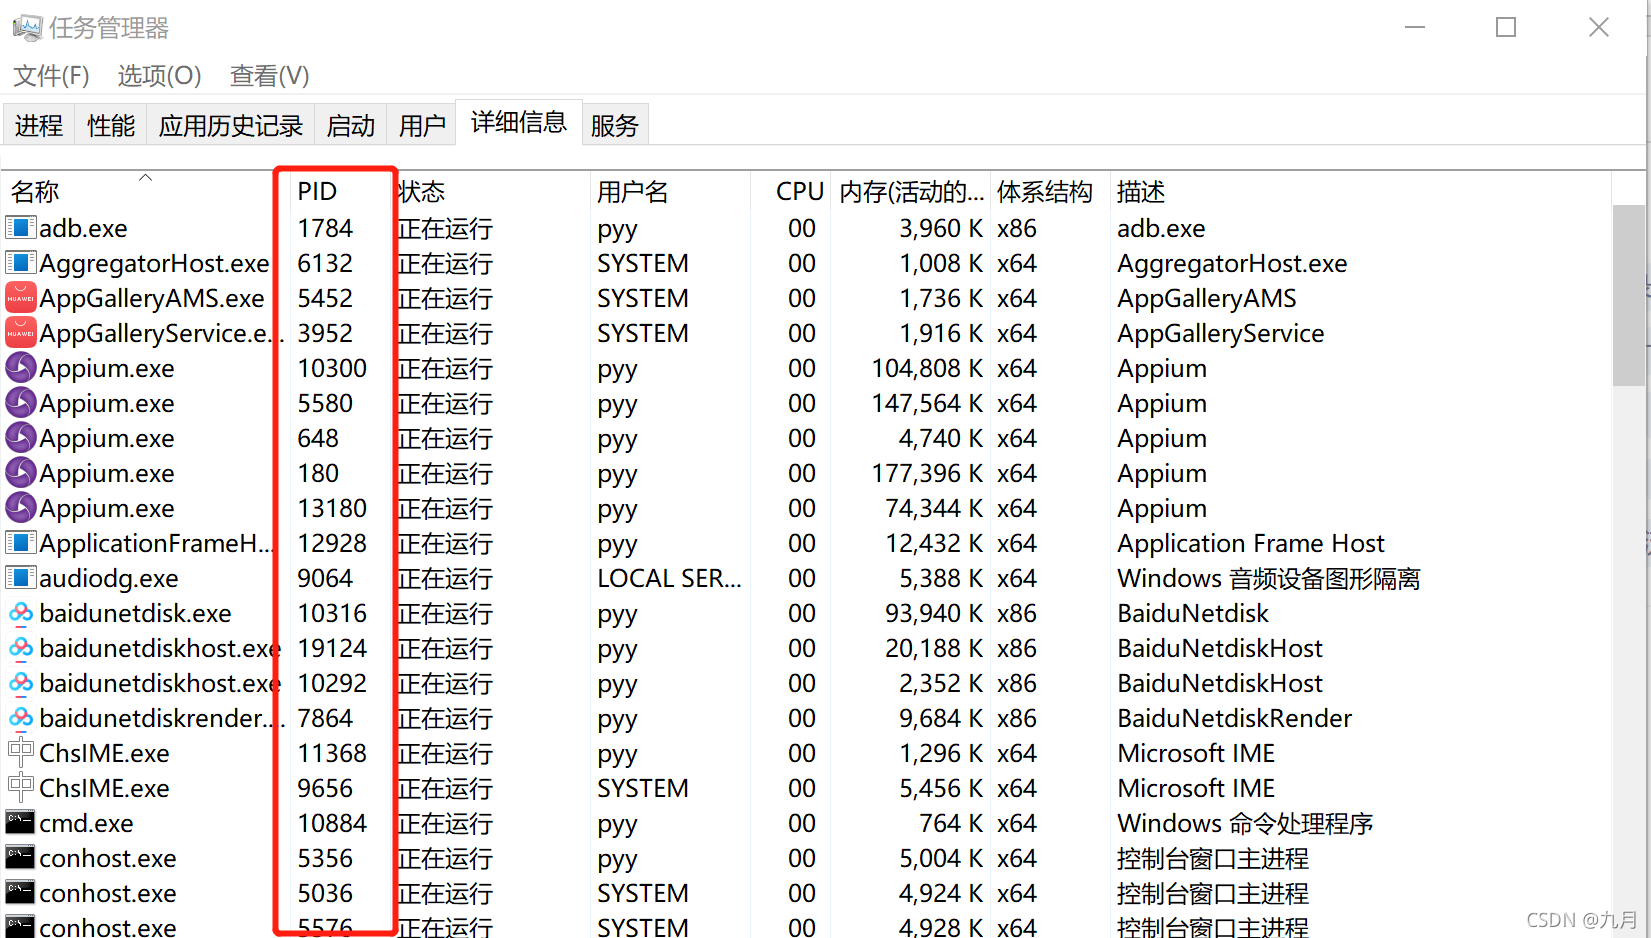Click the AppGalleryAMS.exe Huawei icon
The height and width of the screenshot is (938, 1651).
point(21,298)
